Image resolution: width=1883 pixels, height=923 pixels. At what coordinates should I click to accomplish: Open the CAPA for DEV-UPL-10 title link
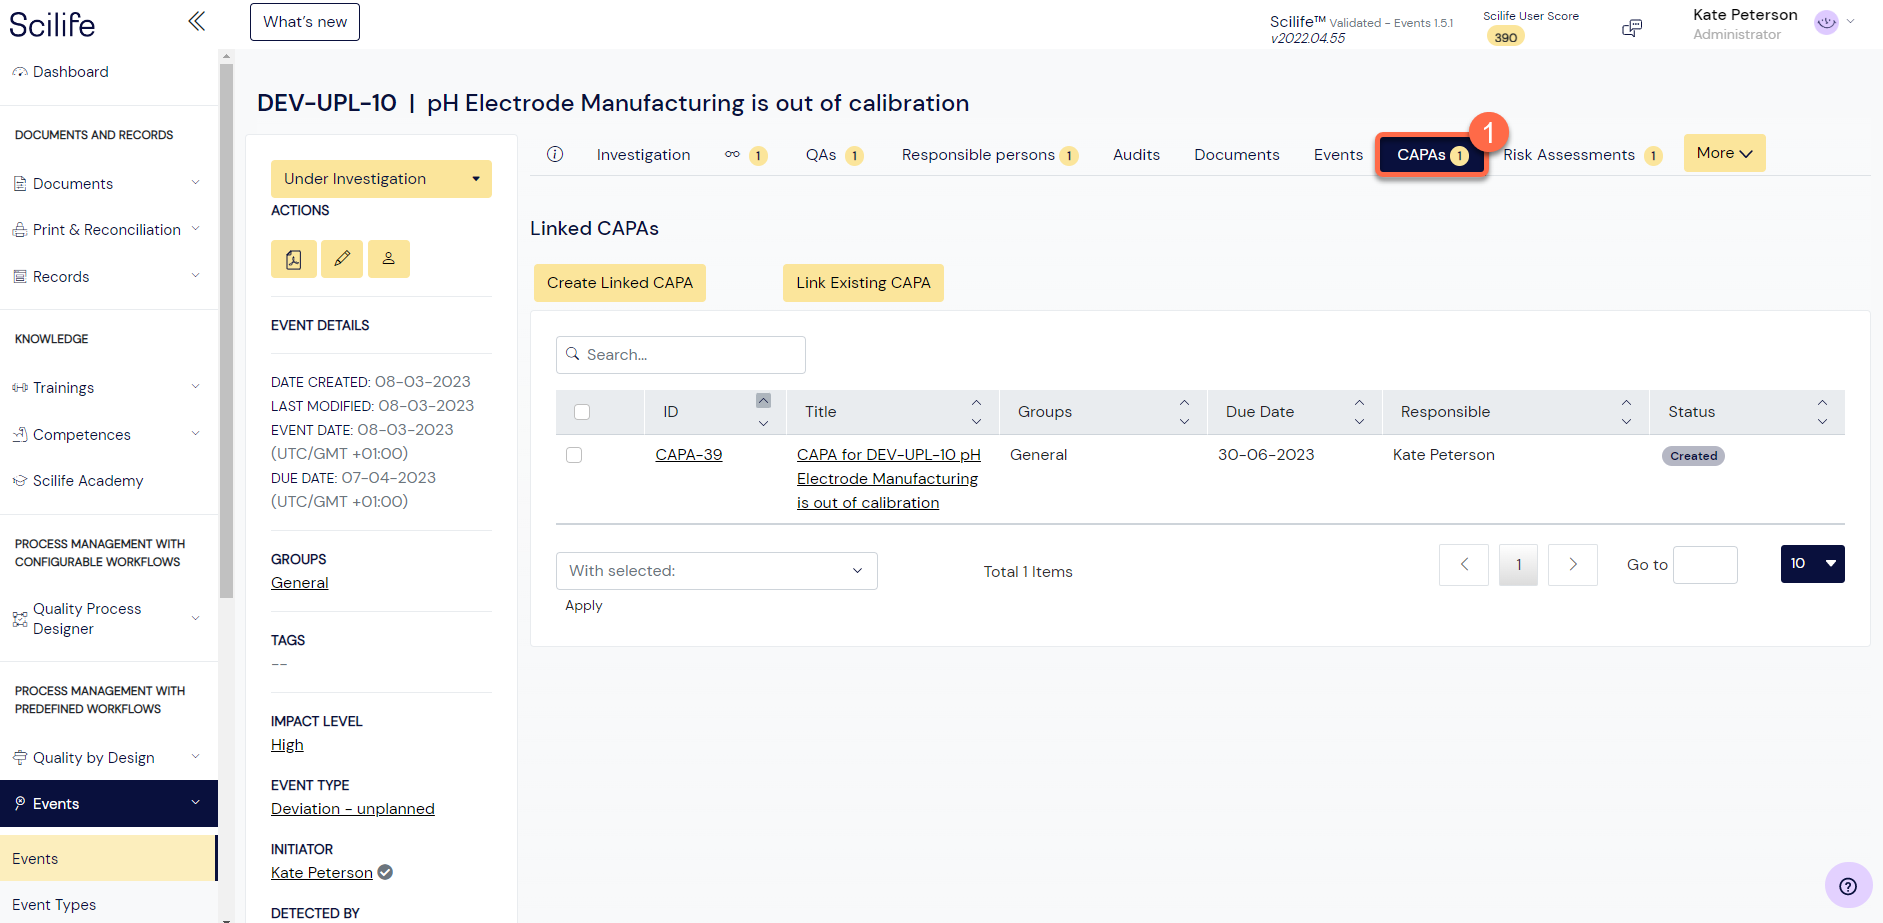click(888, 479)
